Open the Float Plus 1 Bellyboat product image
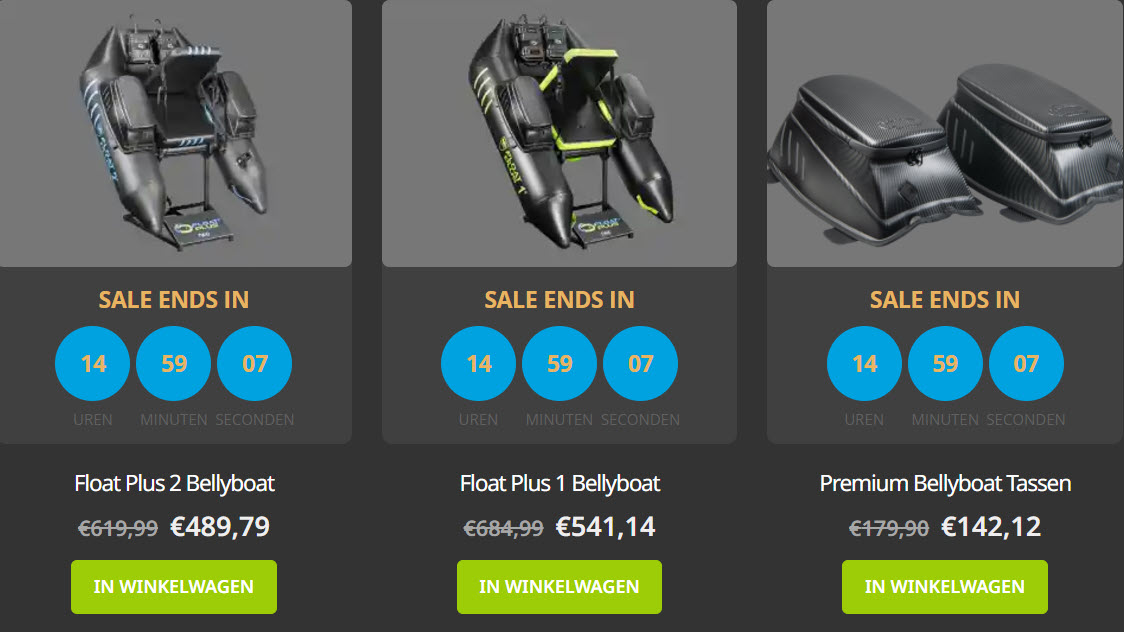The image size is (1124, 632). pyautogui.click(x=559, y=133)
